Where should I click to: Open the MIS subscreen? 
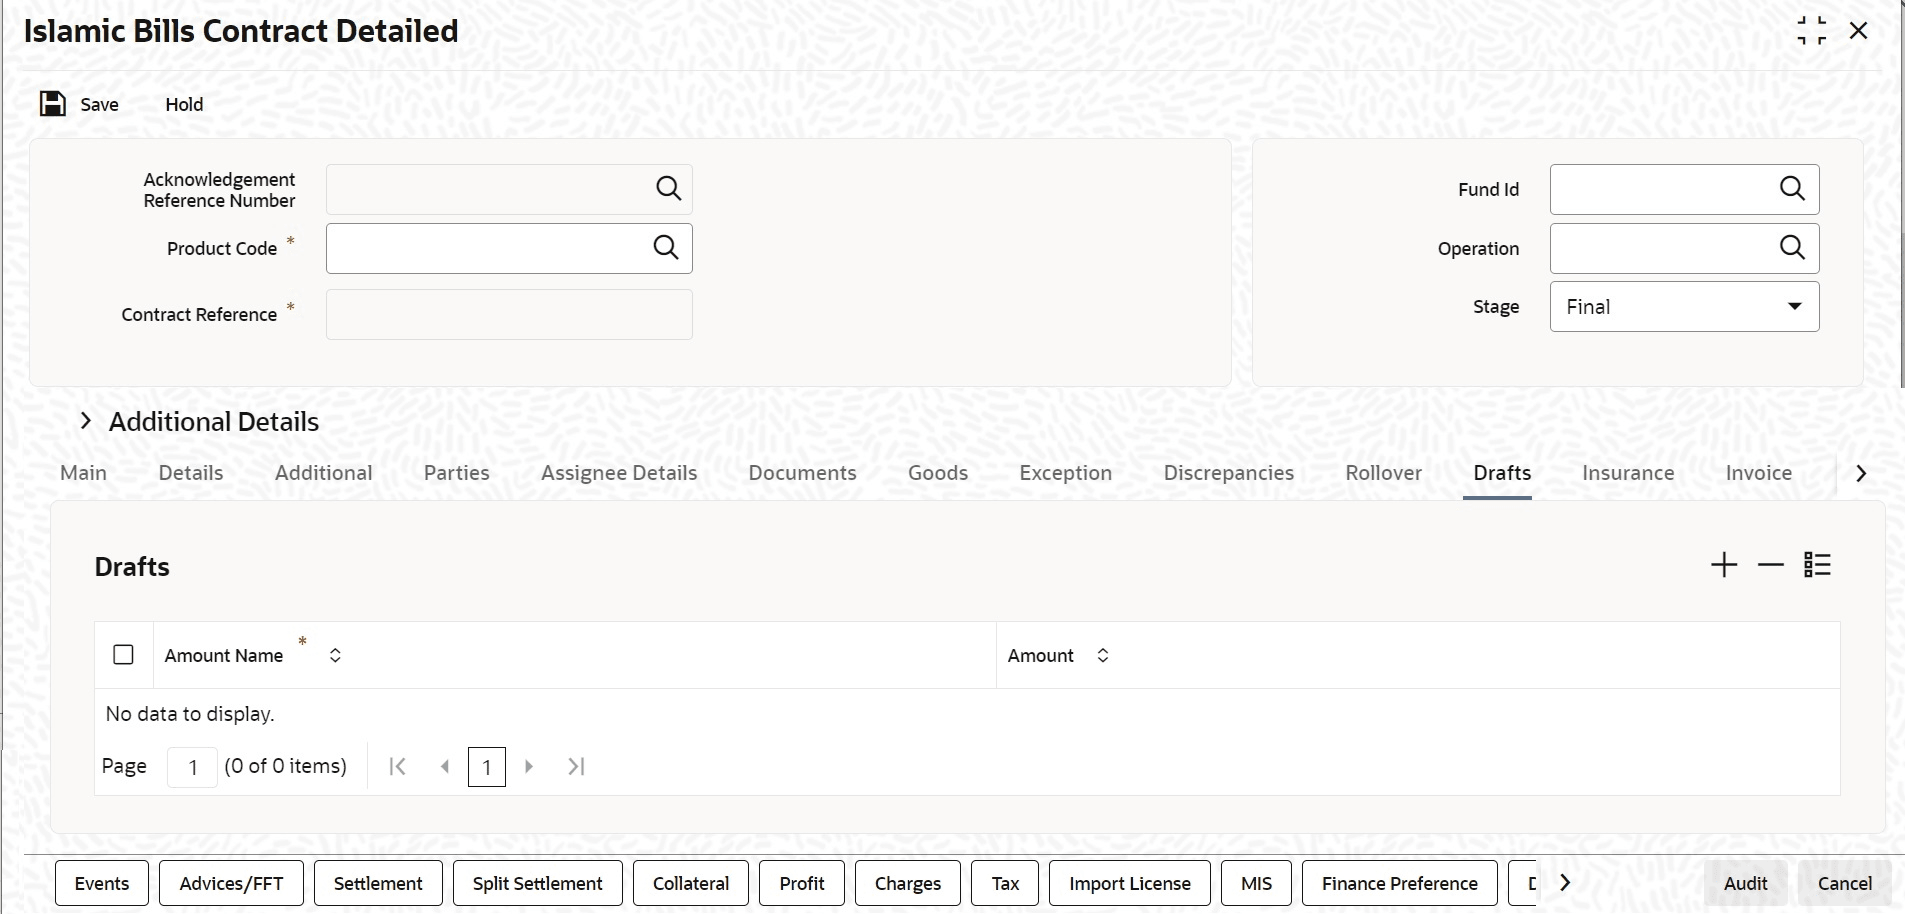[1256, 883]
